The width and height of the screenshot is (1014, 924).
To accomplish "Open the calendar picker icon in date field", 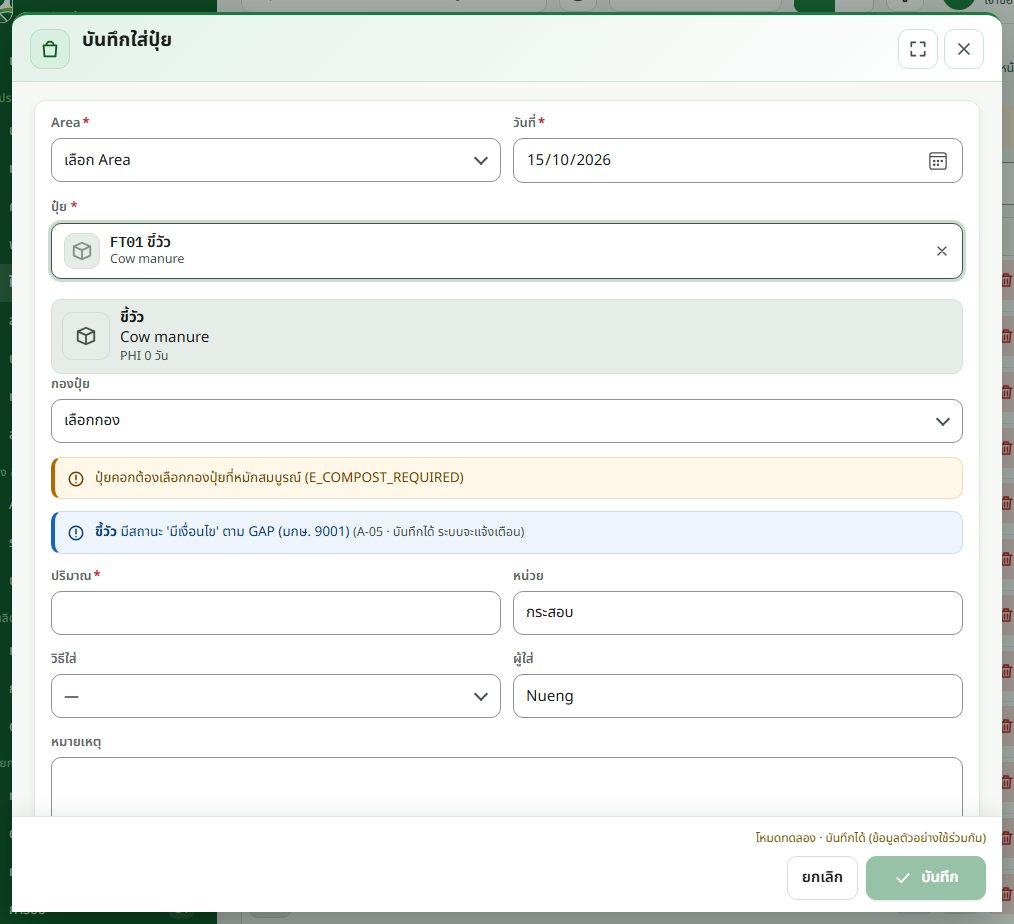I will (938, 161).
